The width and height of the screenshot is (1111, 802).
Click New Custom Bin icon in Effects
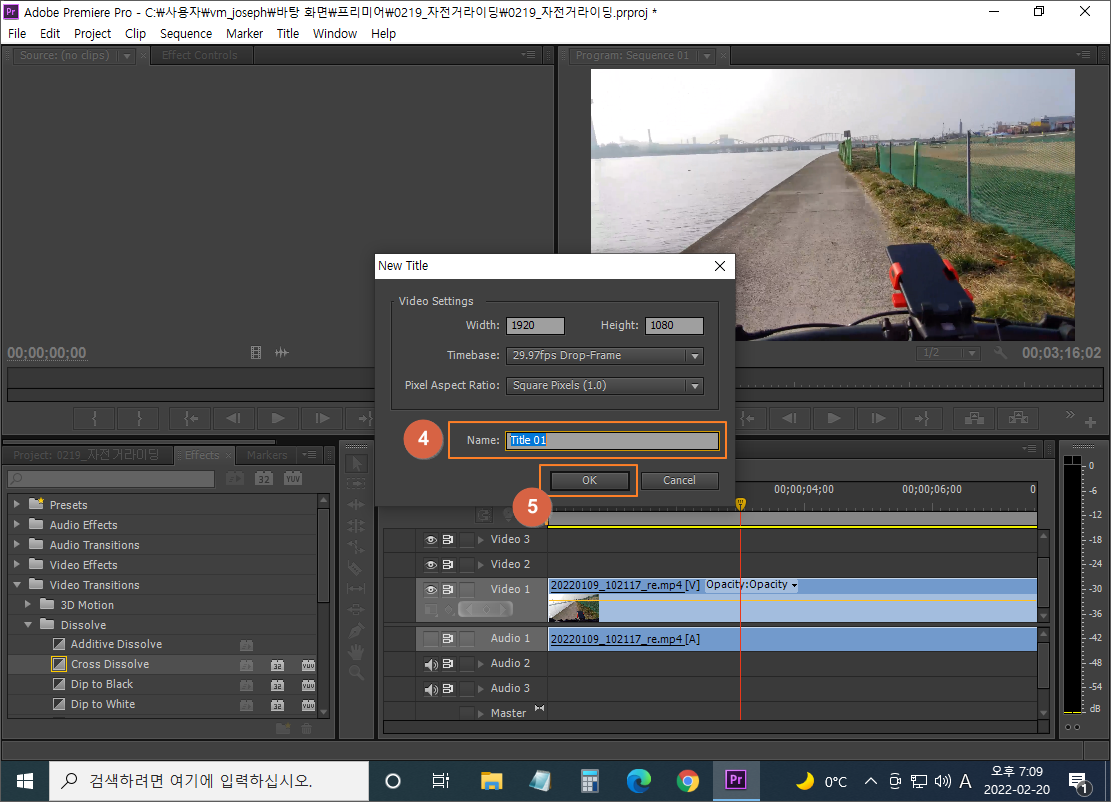tap(283, 728)
